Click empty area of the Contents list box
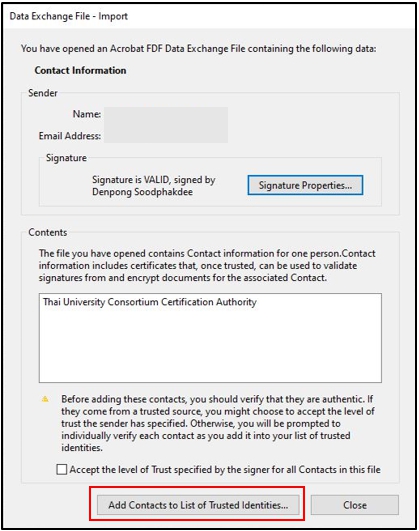This screenshot has width=419, height=531. coord(210,345)
